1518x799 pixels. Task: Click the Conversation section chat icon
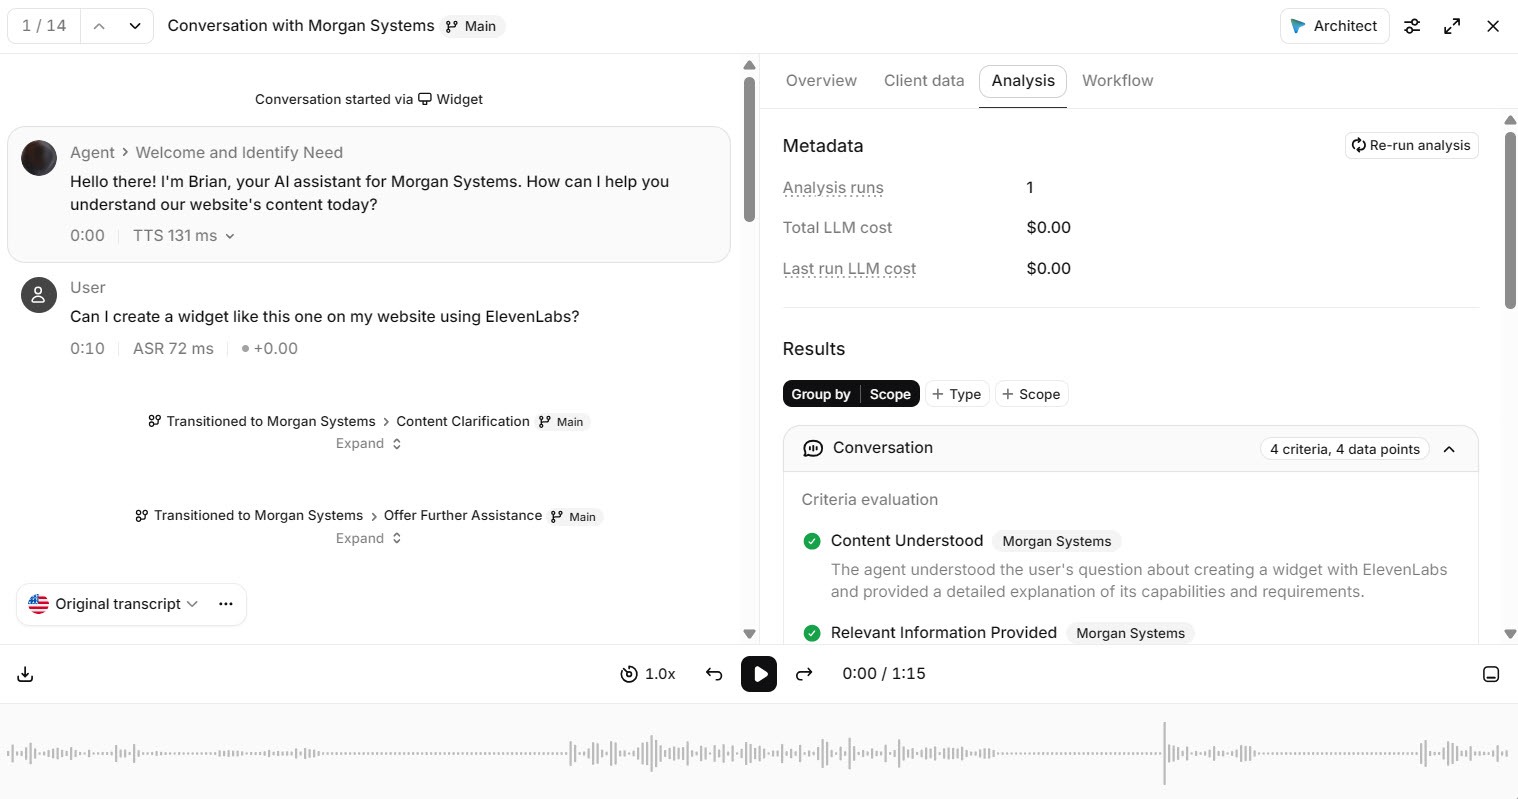coord(813,449)
